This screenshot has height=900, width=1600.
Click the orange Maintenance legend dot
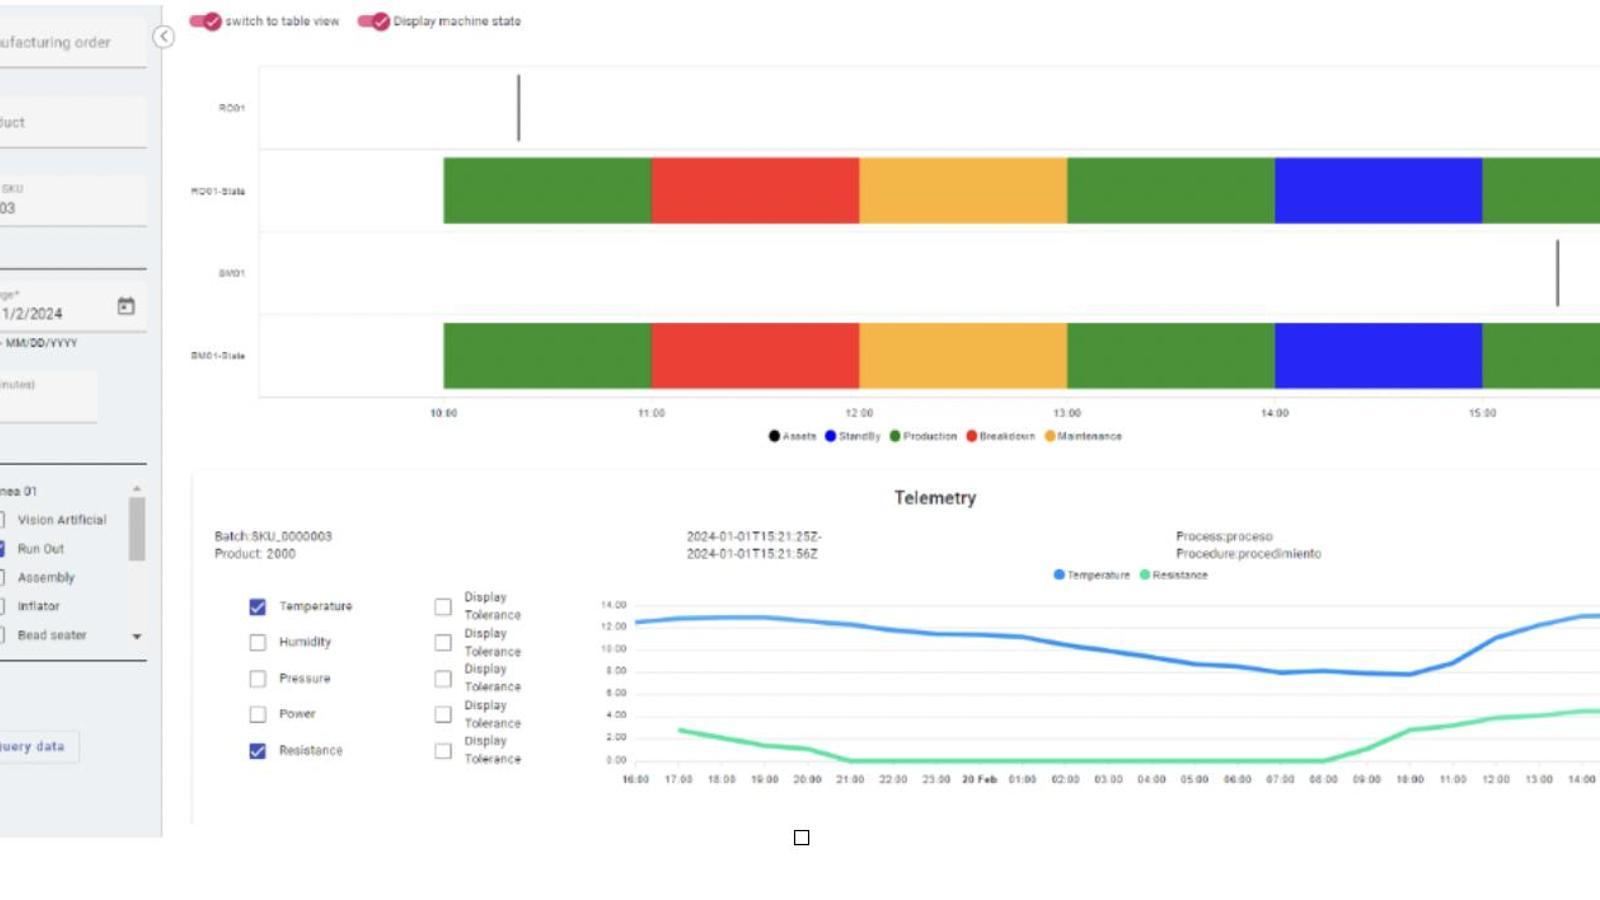pyautogui.click(x=1050, y=436)
